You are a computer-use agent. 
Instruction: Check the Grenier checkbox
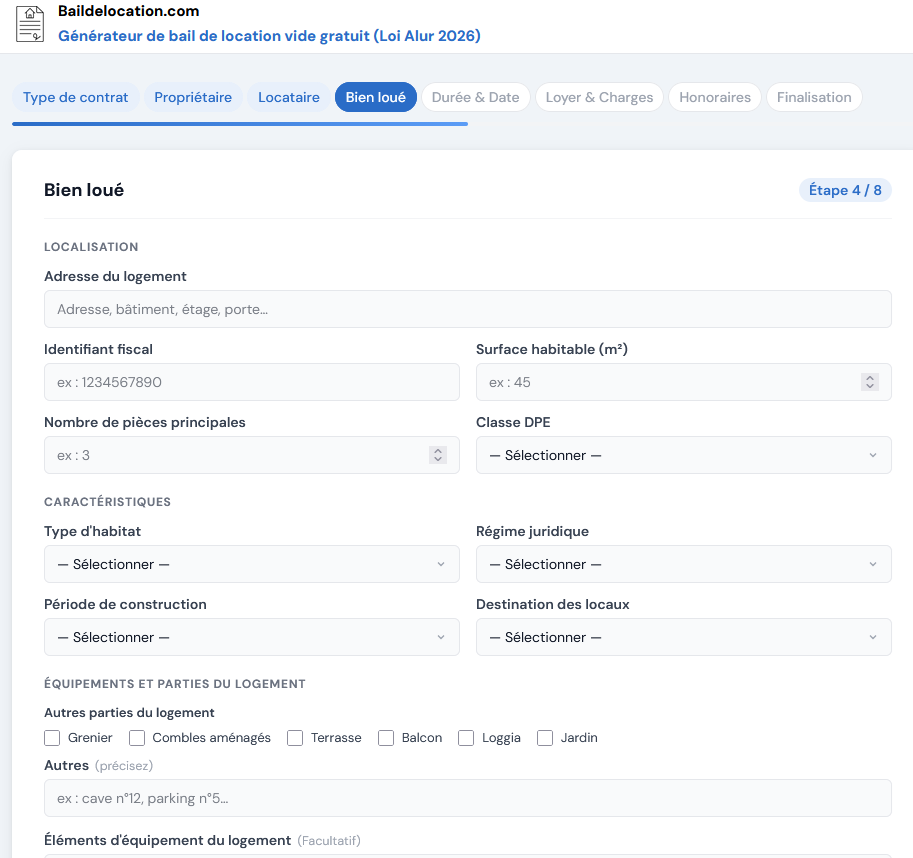coord(52,738)
